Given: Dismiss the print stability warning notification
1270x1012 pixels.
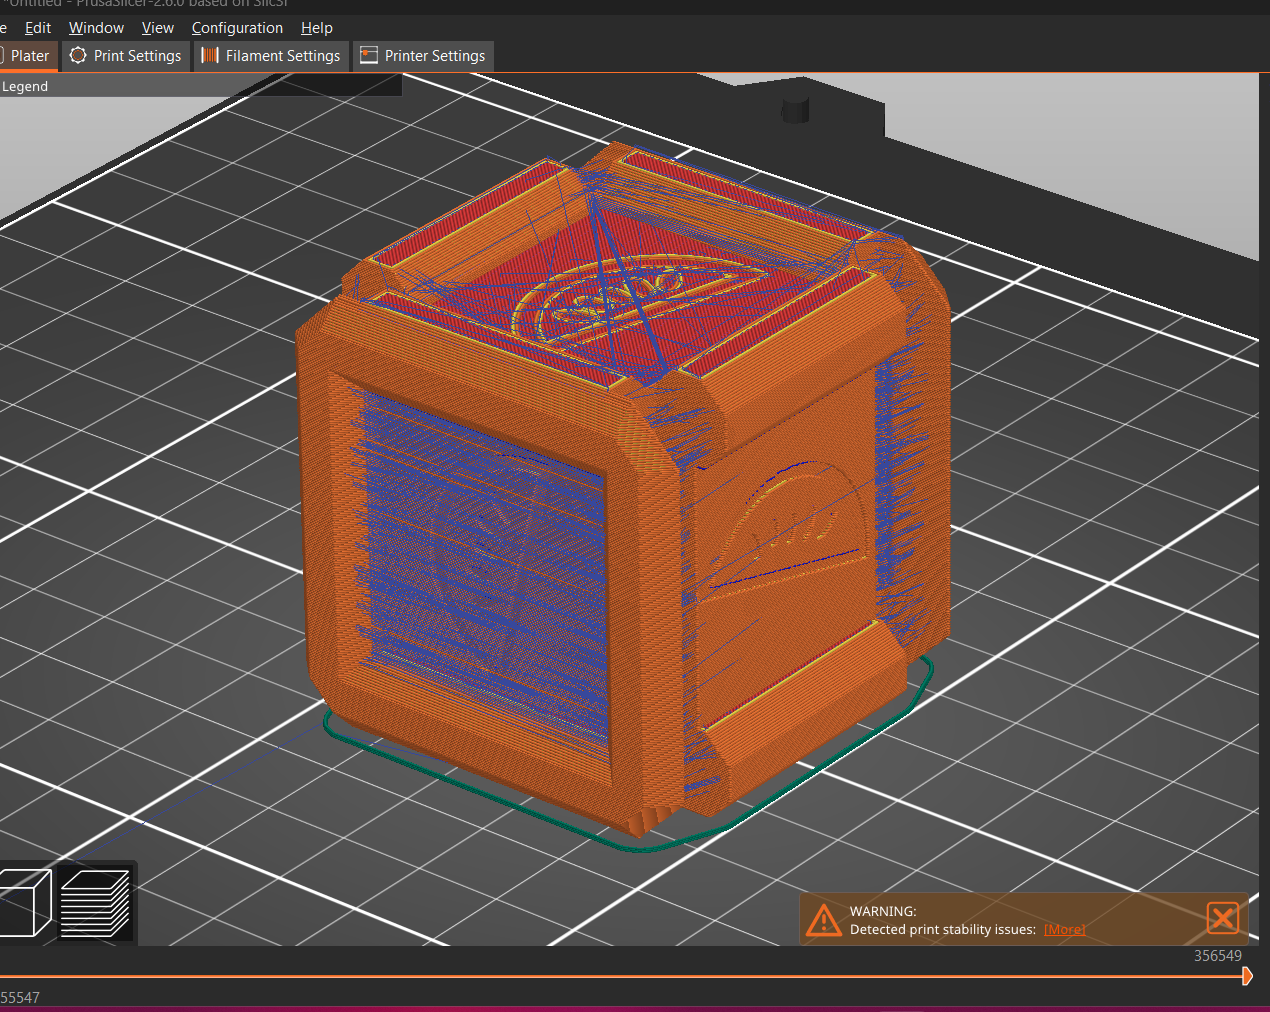Looking at the screenshot, I should (1222, 918).
